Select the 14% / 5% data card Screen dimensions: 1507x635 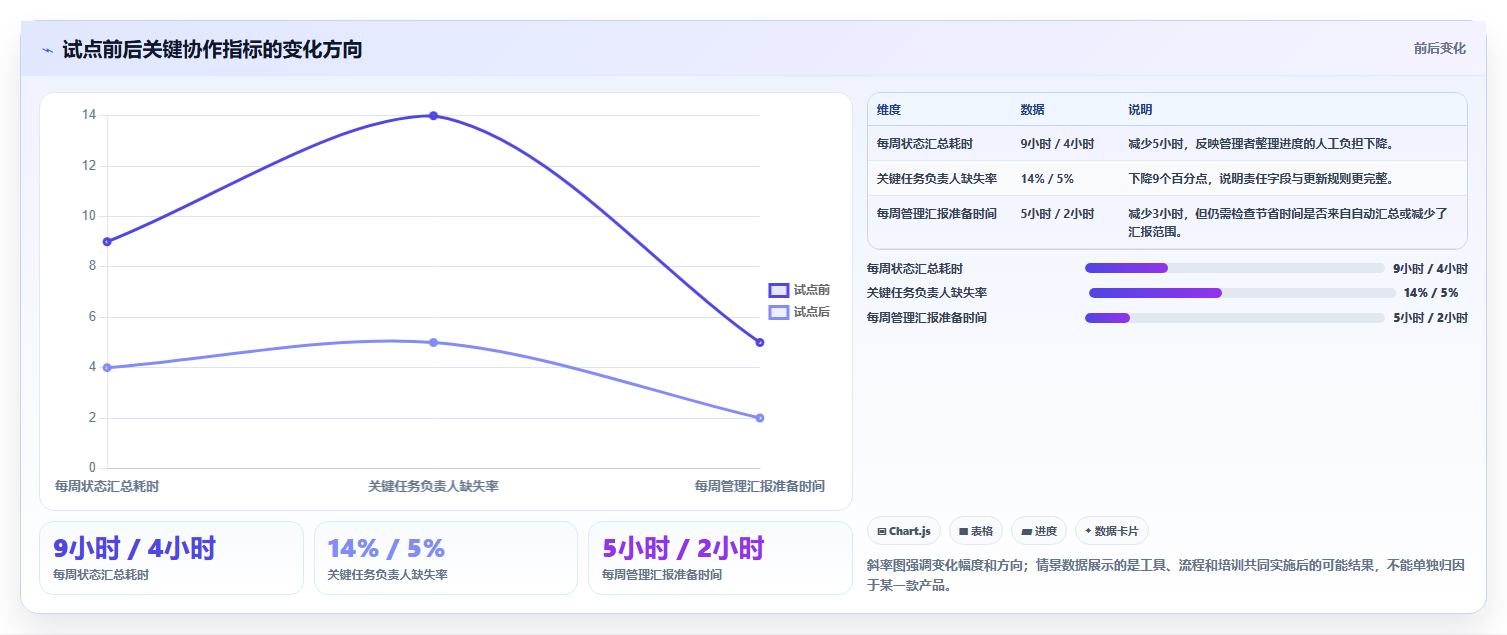click(446, 558)
